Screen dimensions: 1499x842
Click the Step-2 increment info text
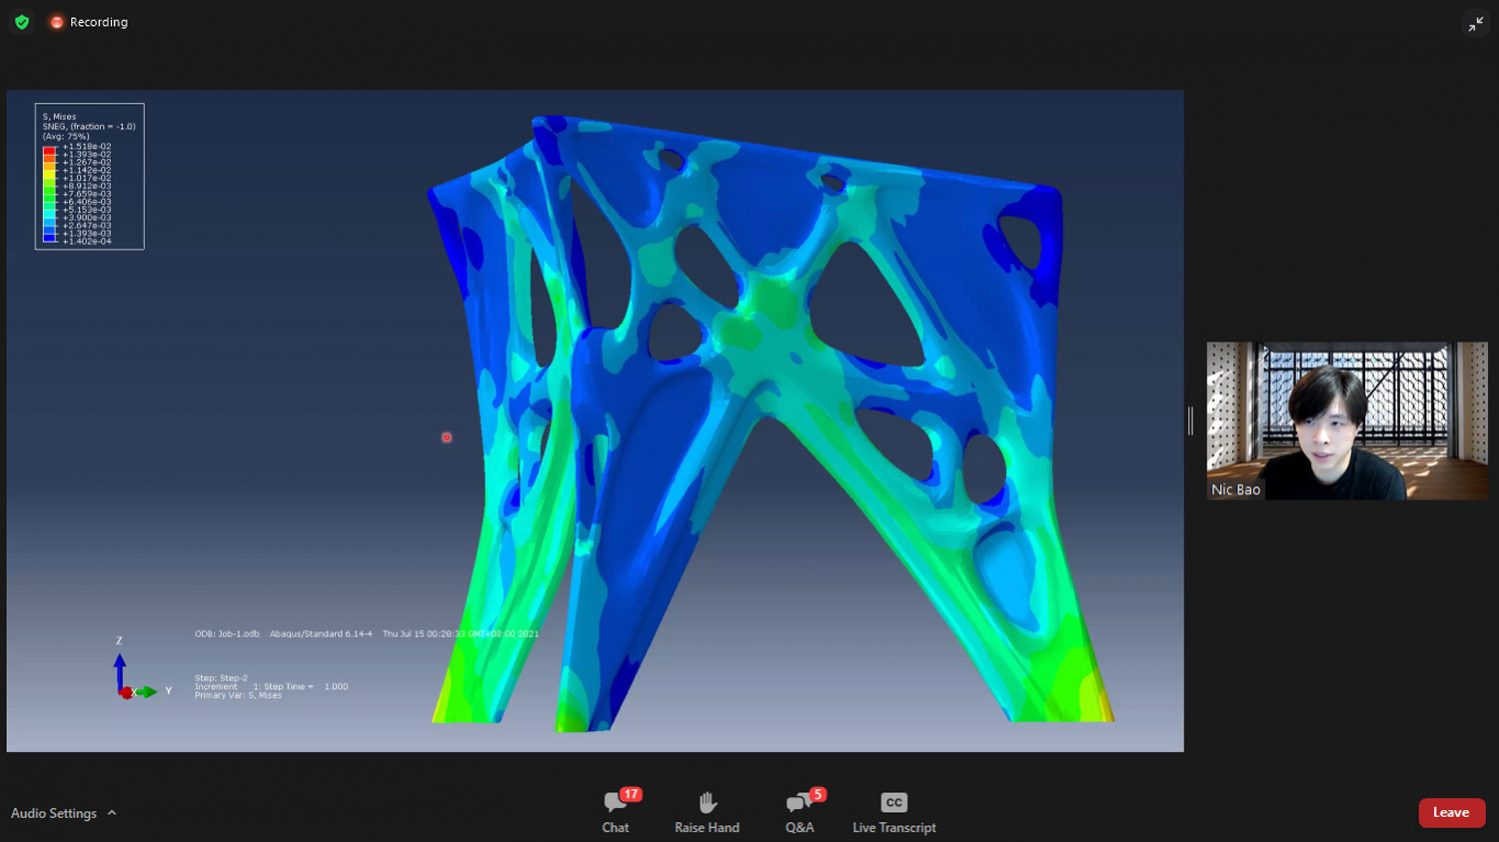[270, 687]
